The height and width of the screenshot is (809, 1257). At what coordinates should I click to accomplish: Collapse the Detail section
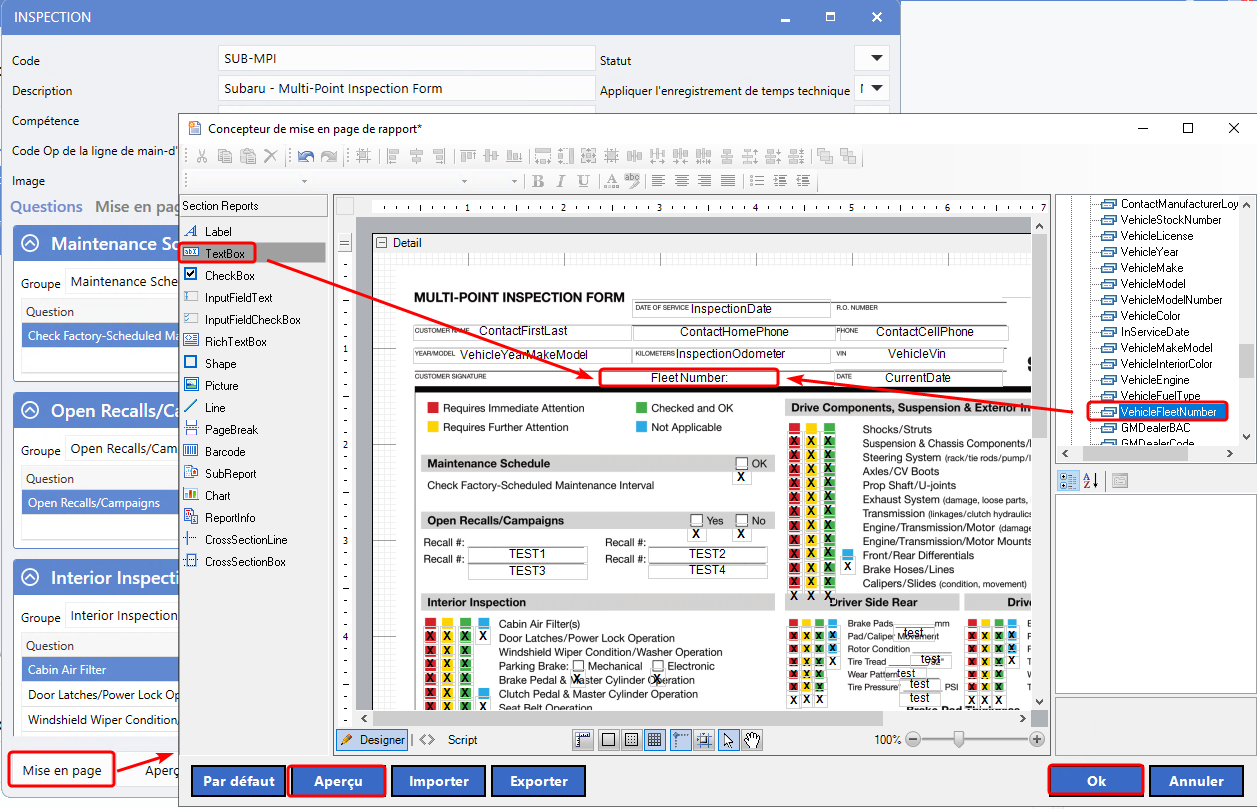click(381, 243)
